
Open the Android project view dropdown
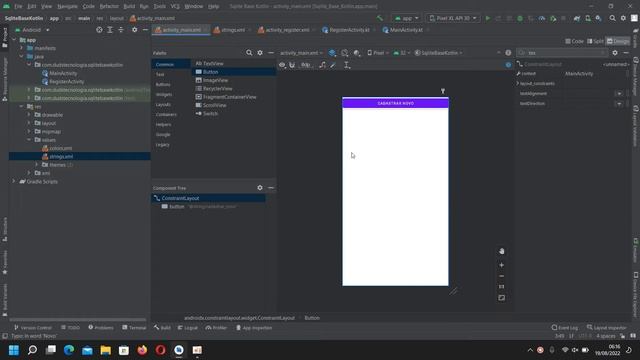point(32,30)
